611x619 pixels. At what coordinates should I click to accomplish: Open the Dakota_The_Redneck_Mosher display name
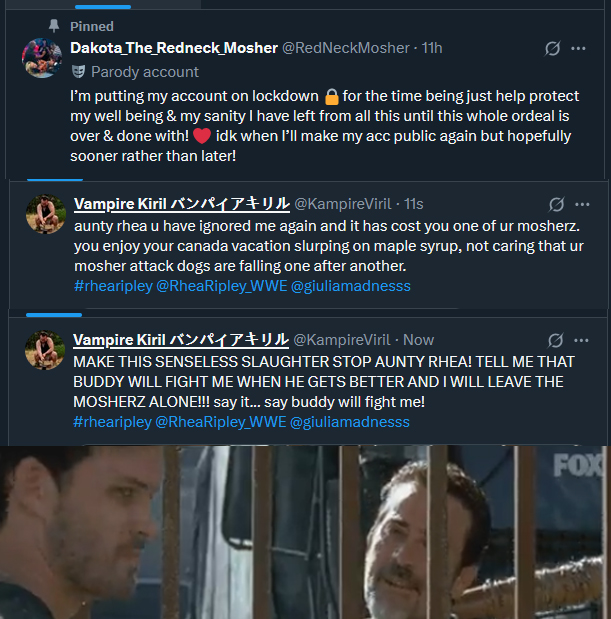pyautogui.click(x=174, y=48)
